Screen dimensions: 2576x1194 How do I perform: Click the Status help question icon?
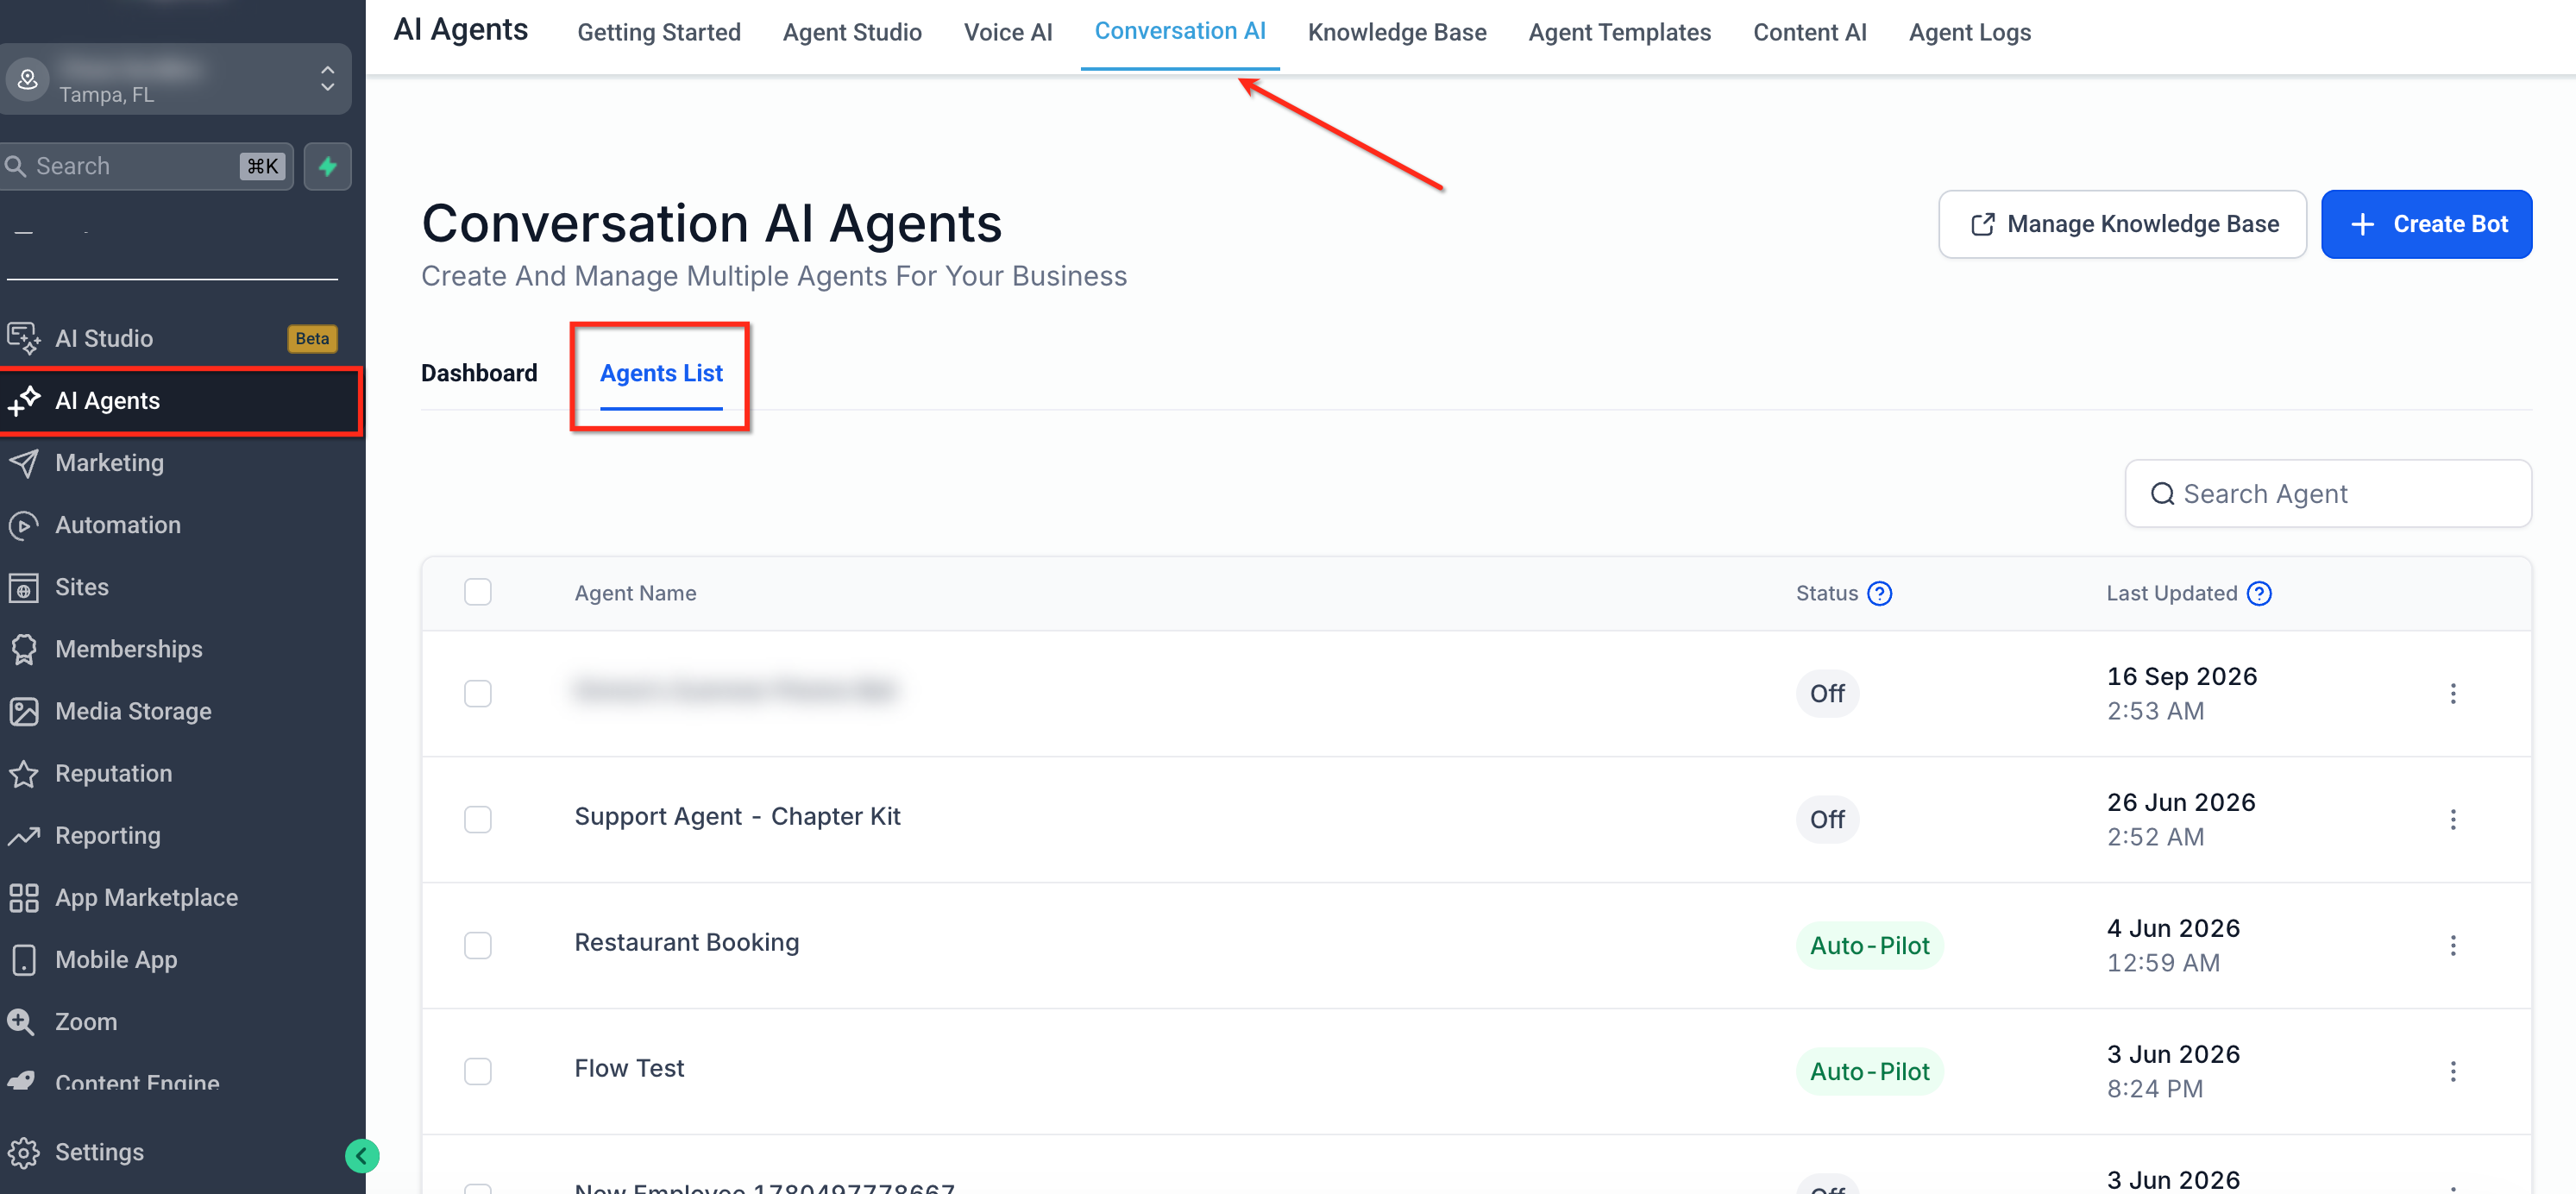[x=1879, y=593]
